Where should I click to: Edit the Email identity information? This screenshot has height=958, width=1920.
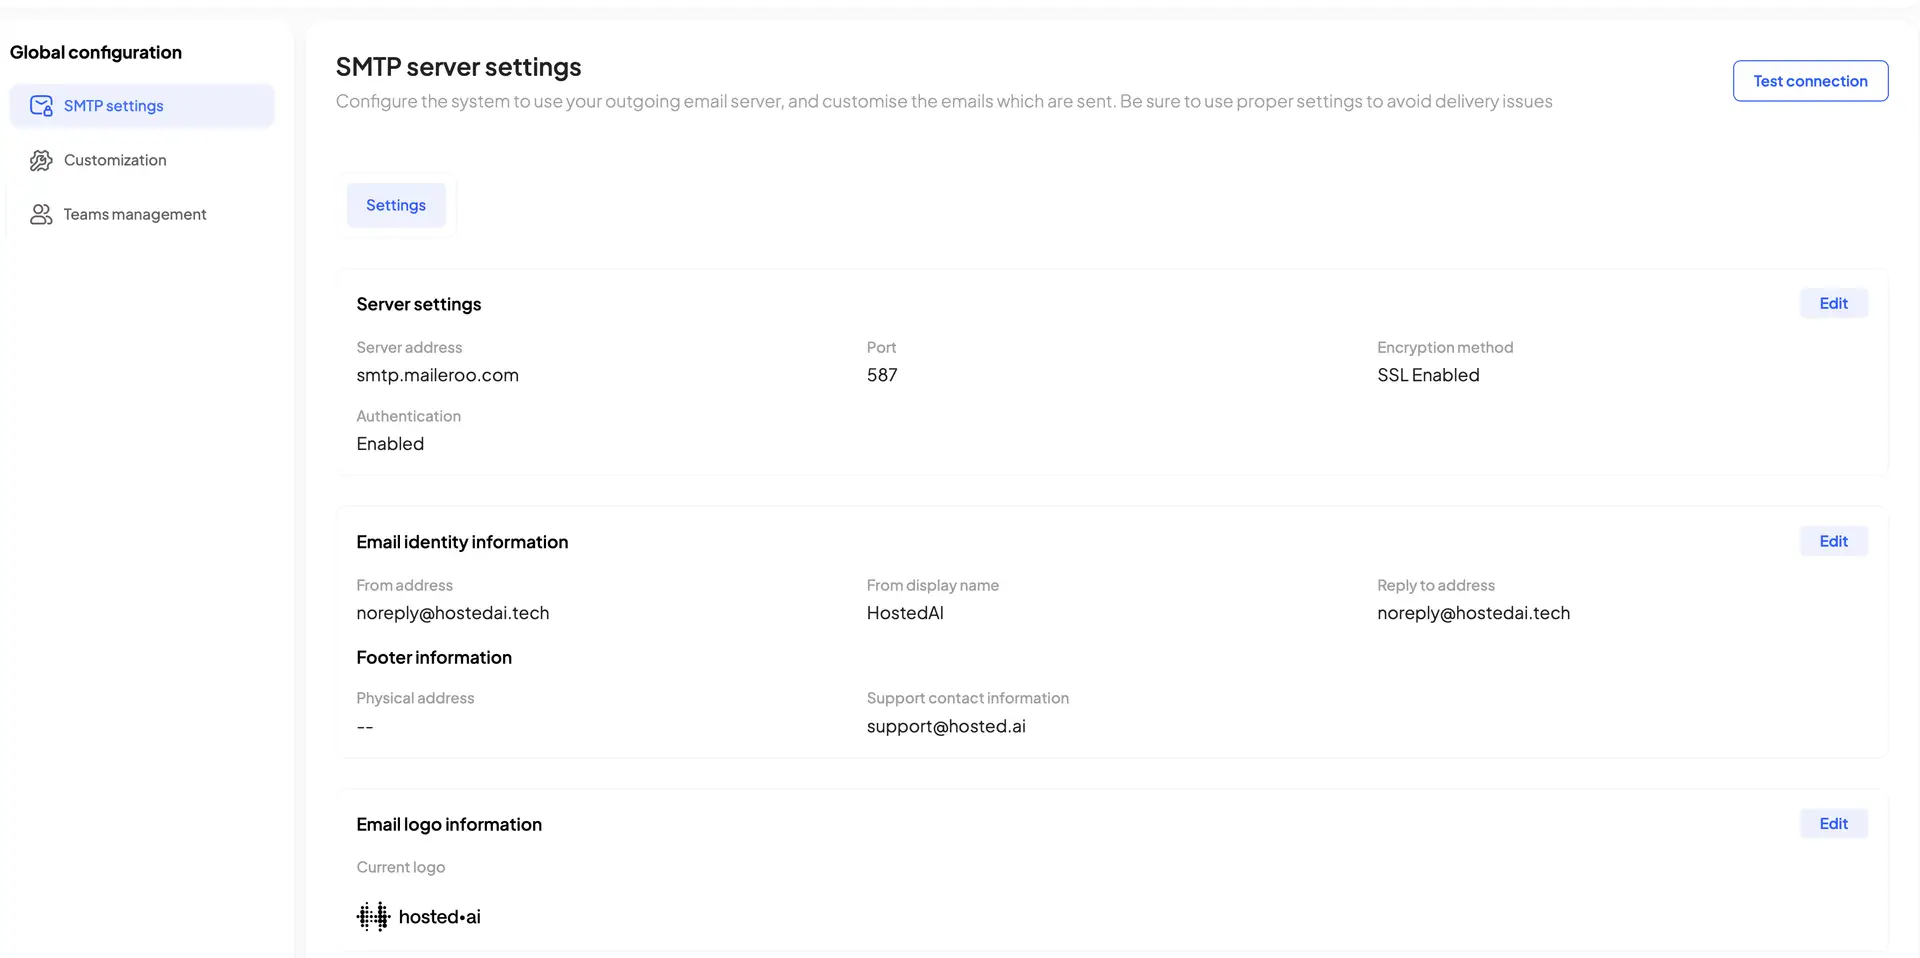pos(1833,540)
